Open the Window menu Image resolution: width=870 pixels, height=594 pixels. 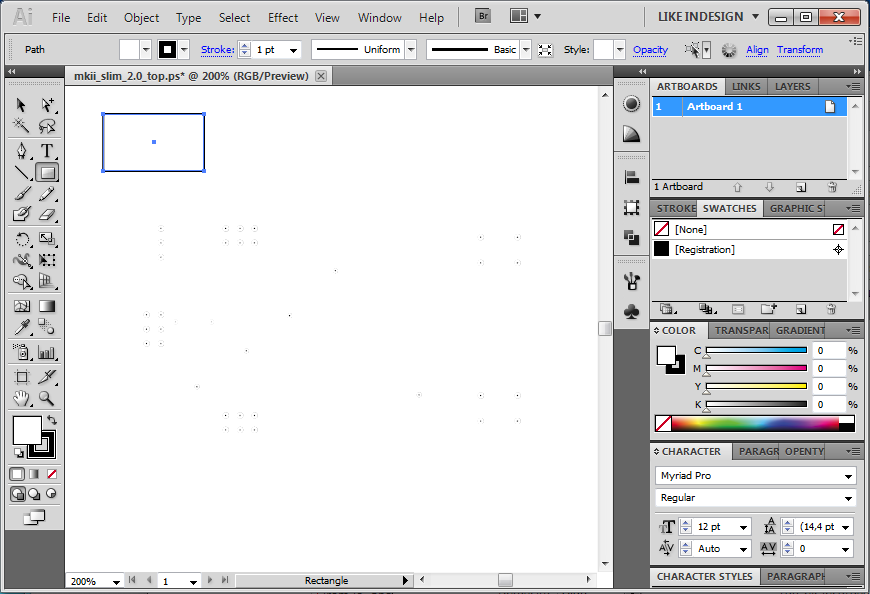pyautogui.click(x=380, y=18)
